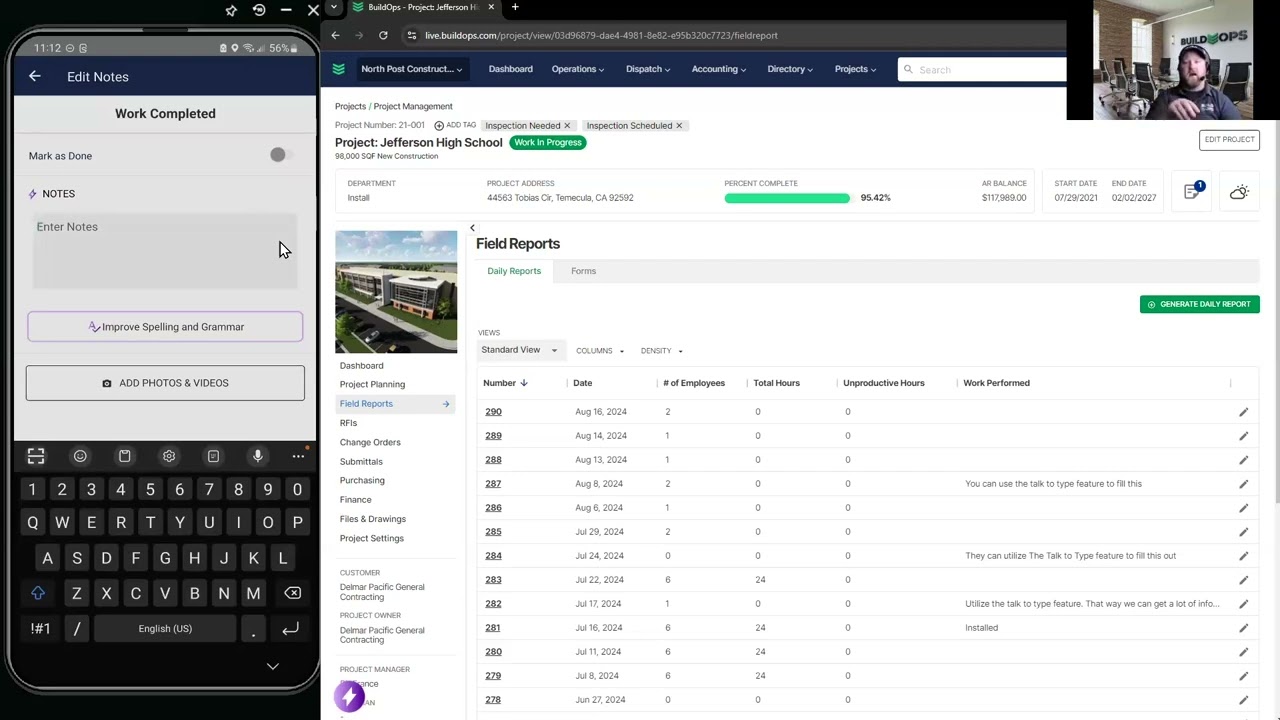Tap the back arrow in Edit Notes
The width and height of the screenshot is (1280, 720).
(35, 76)
